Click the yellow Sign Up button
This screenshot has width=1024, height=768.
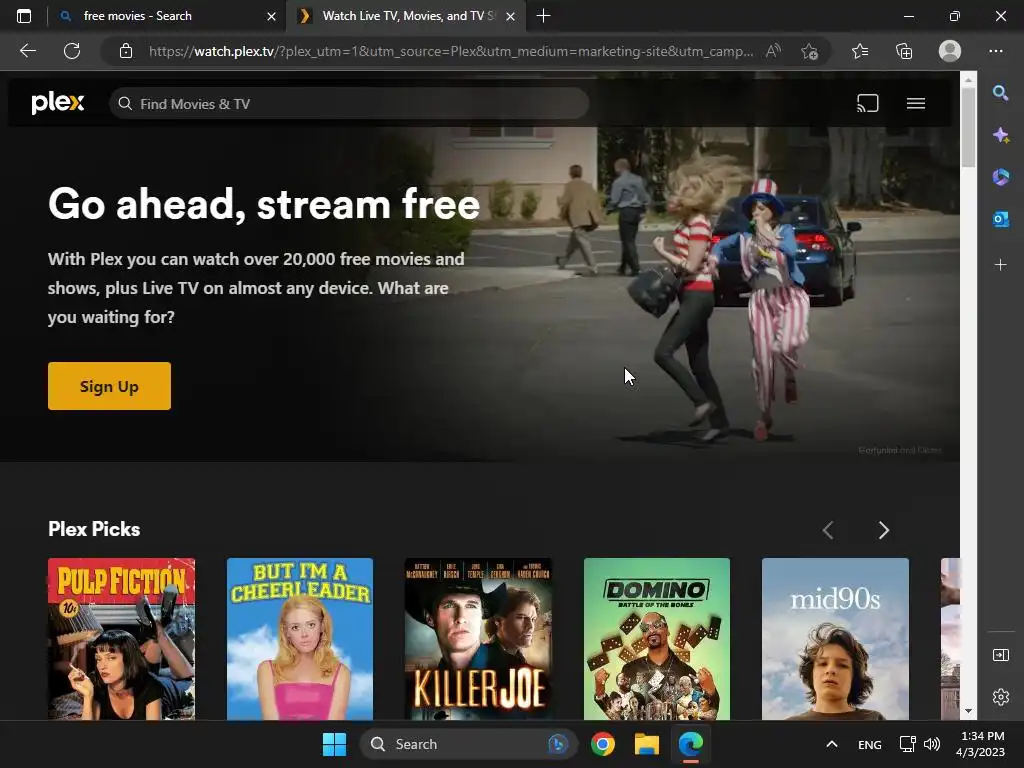(x=109, y=386)
